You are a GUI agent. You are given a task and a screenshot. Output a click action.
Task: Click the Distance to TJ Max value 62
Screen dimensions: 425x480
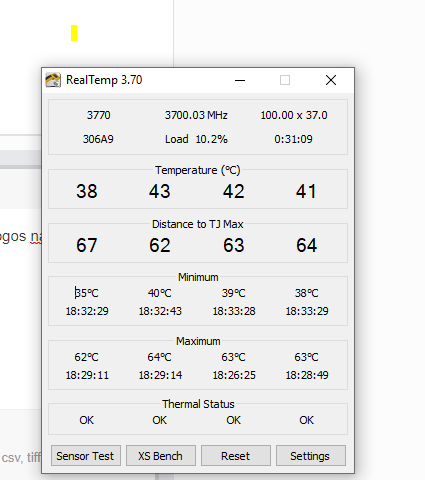[160, 245]
